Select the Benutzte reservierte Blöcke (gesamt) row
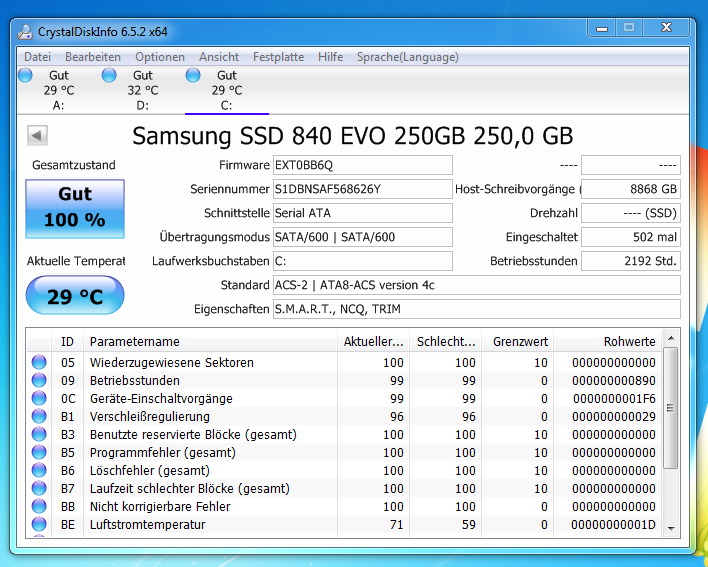This screenshot has width=708, height=567. [344, 435]
